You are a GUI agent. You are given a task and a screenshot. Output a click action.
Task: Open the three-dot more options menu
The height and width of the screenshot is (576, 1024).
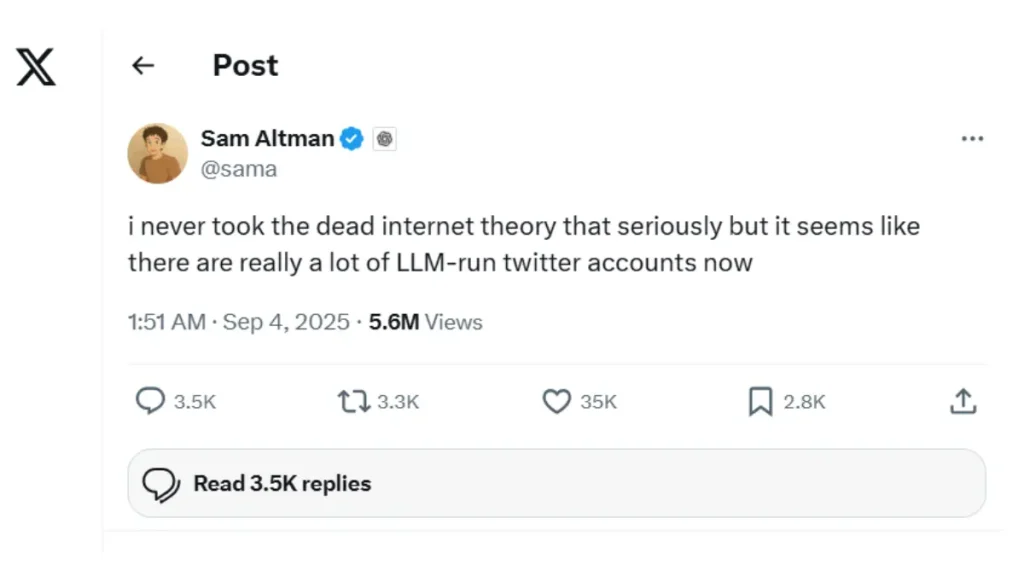pos(972,139)
